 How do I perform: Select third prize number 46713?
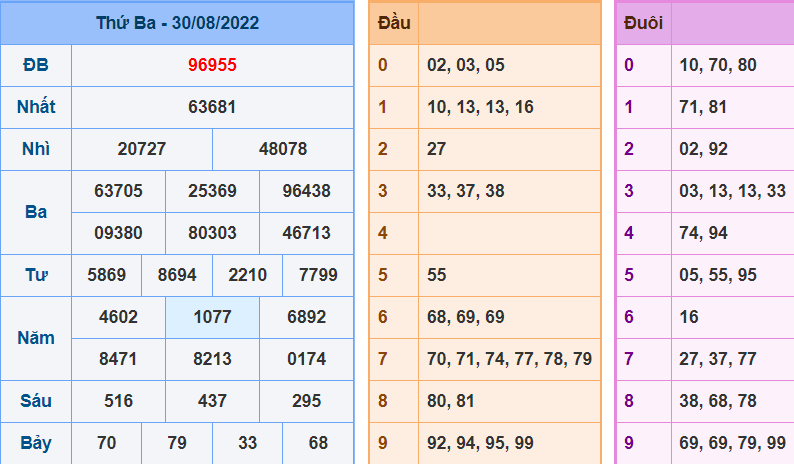point(306,234)
